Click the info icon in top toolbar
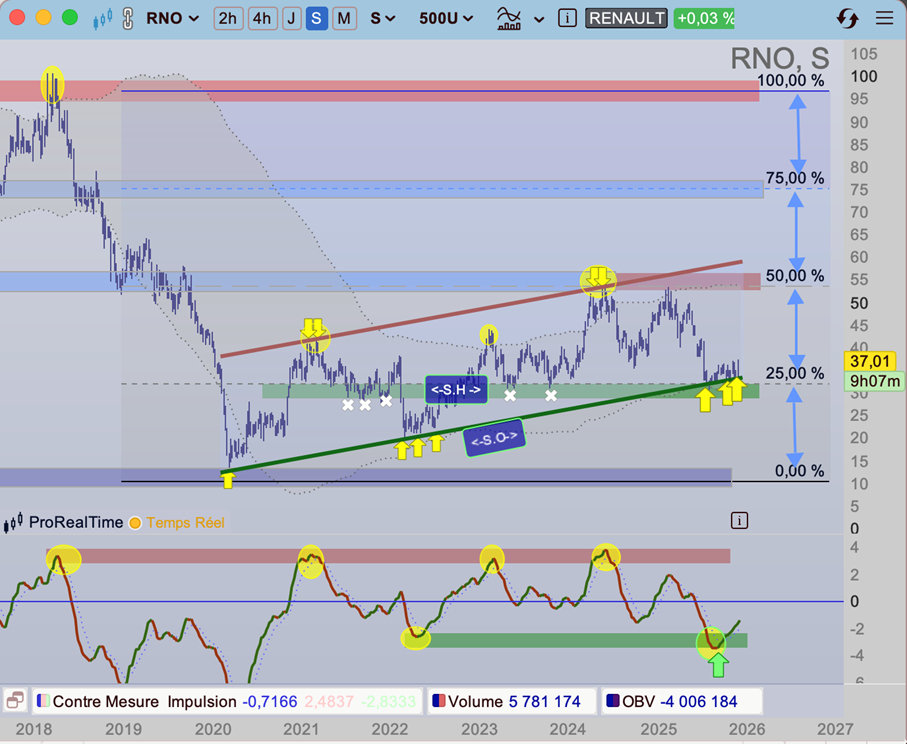Viewport: 907px width, 744px height. tap(567, 18)
